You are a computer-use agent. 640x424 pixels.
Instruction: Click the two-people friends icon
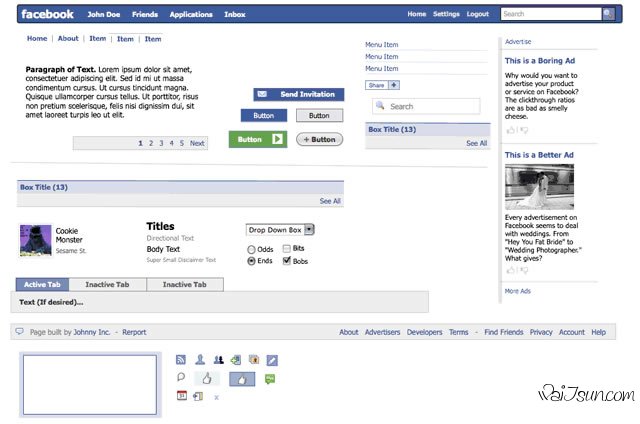(219, 360)
